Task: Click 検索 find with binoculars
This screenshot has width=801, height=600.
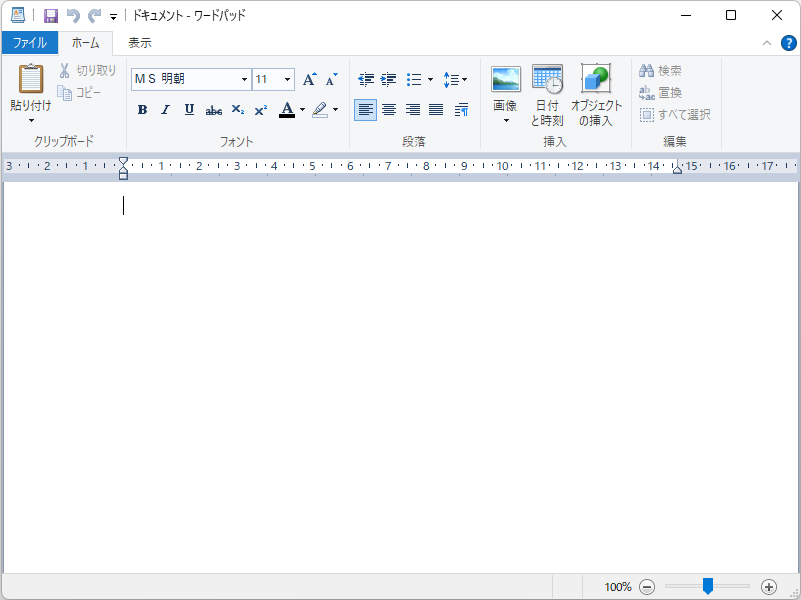Action: (x=661, y=70)
